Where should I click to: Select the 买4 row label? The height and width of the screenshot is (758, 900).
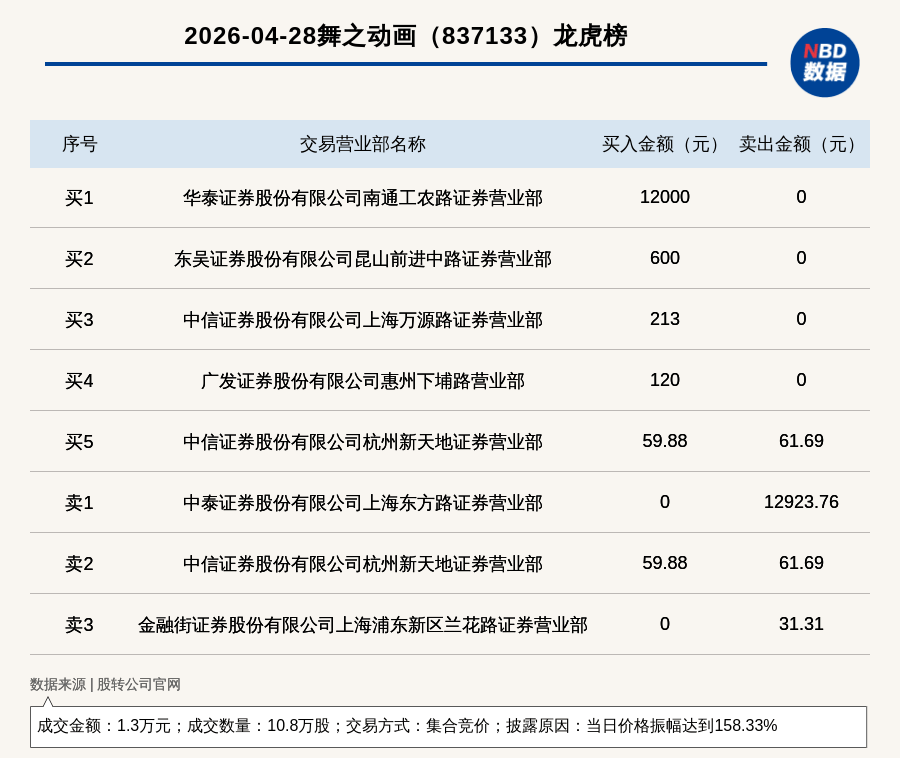79,381
